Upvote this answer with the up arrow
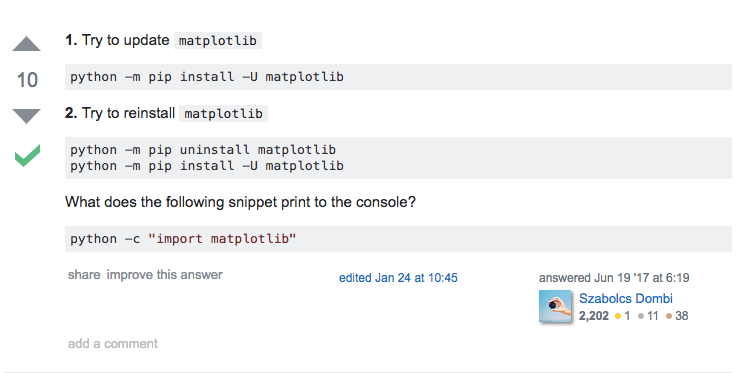This screenshot has width=740, height=373. tap(26, 43)
